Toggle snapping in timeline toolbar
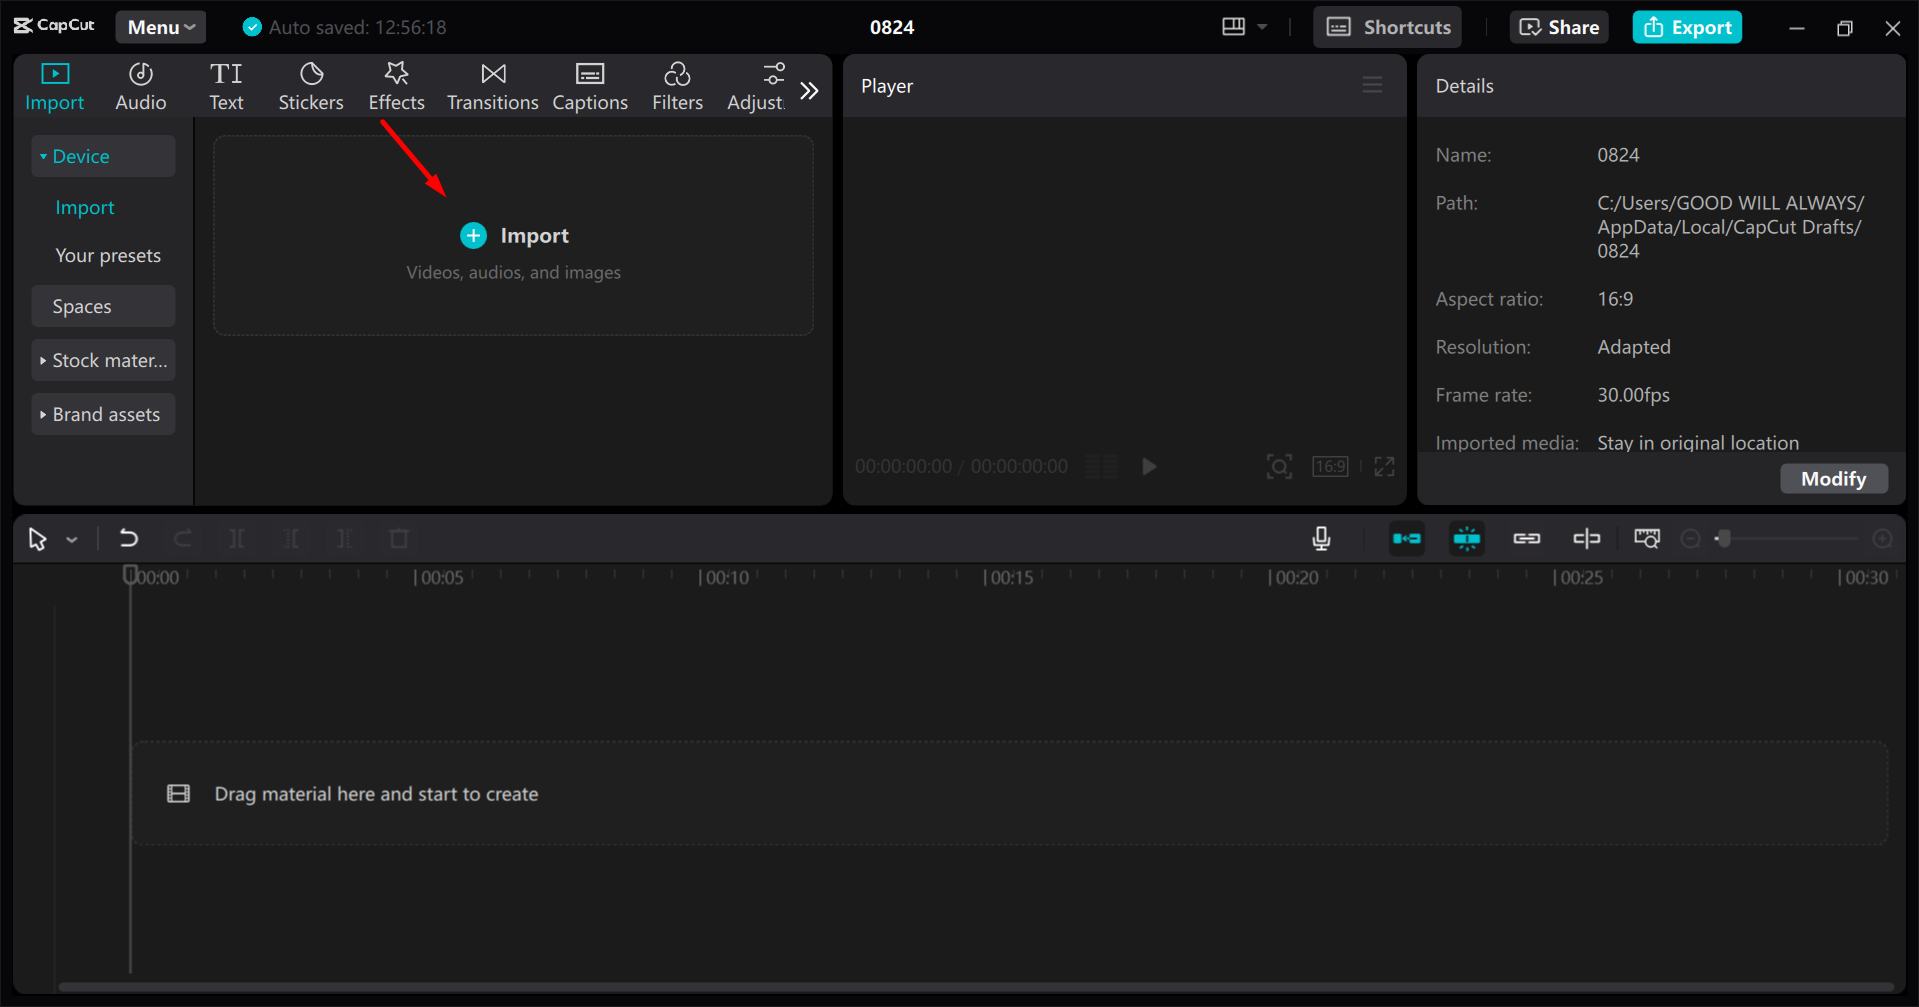The height and width of the screenshot is (1007, 1919). click(x=1467, y=538)
